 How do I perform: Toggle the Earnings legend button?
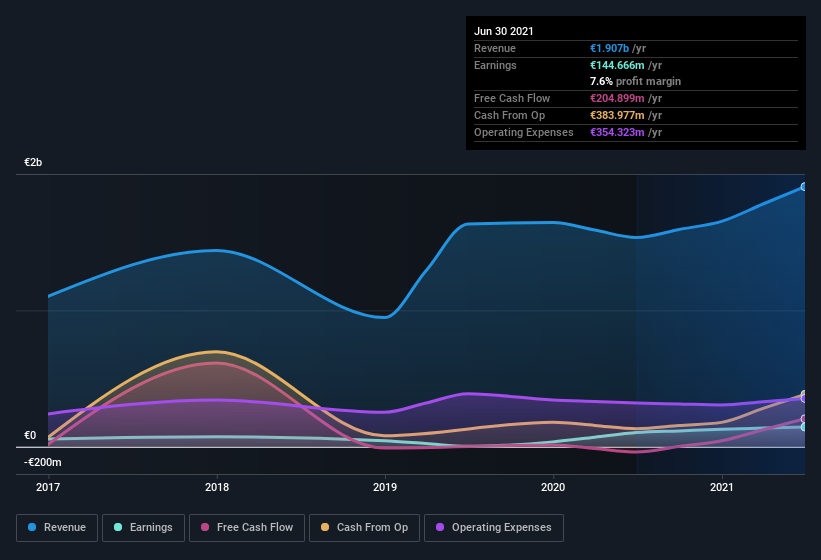(143, 528)
